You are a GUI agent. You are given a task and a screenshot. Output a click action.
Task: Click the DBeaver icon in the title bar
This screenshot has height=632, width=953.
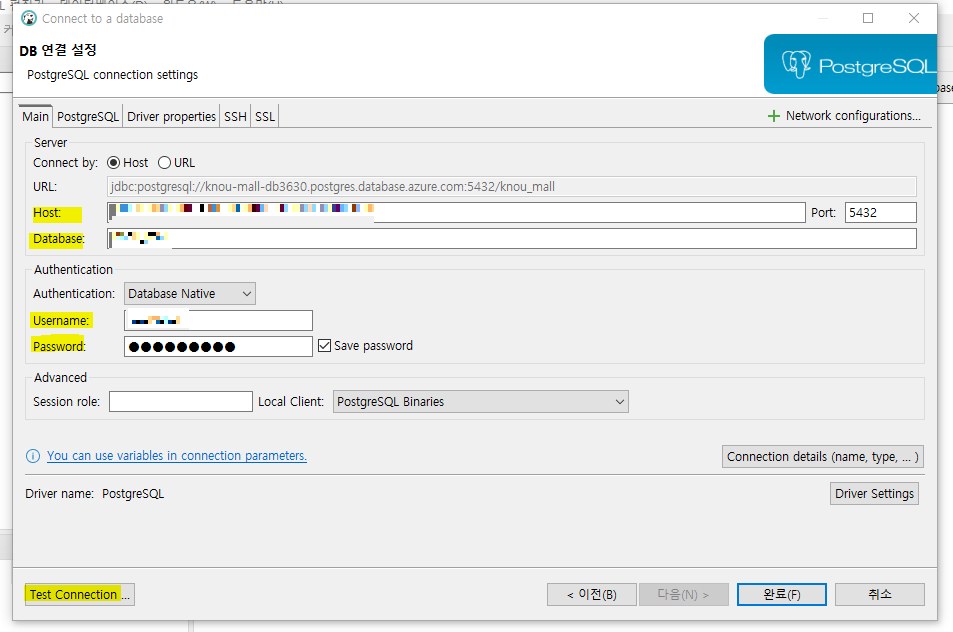(29, 18)
